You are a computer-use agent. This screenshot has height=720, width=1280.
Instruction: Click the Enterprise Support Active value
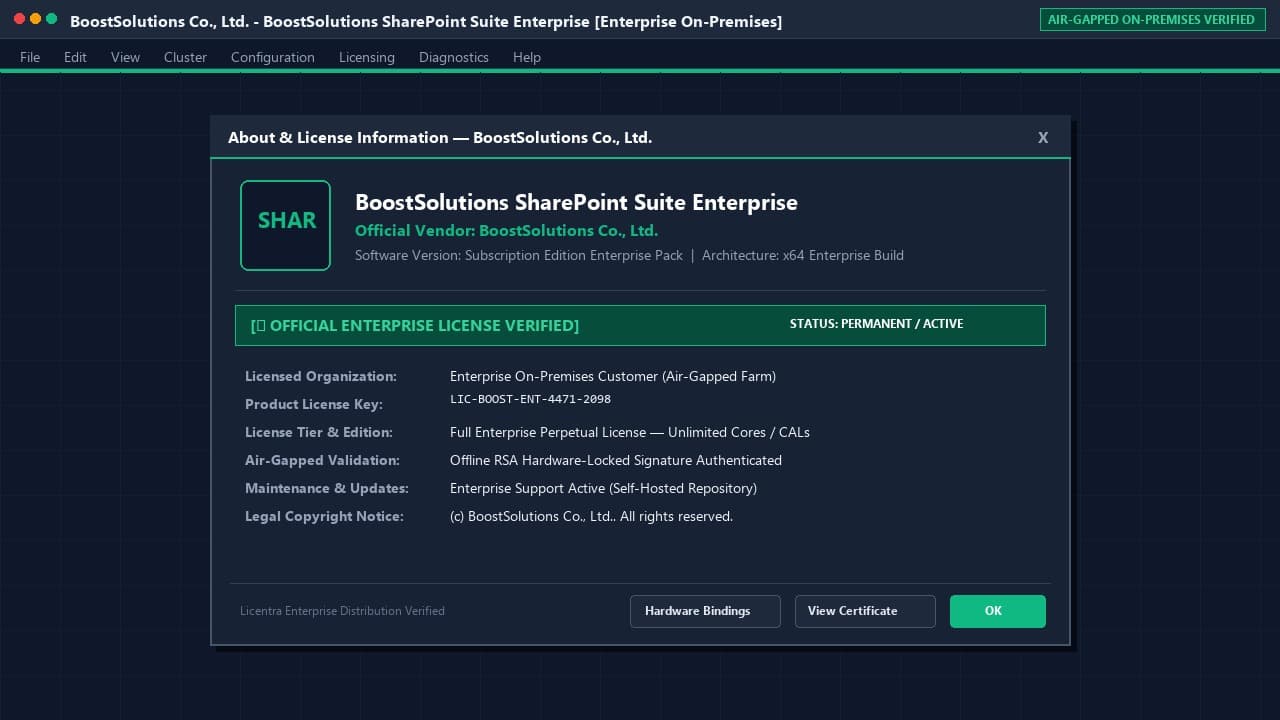pyautogui.click(x=603, y=488)
